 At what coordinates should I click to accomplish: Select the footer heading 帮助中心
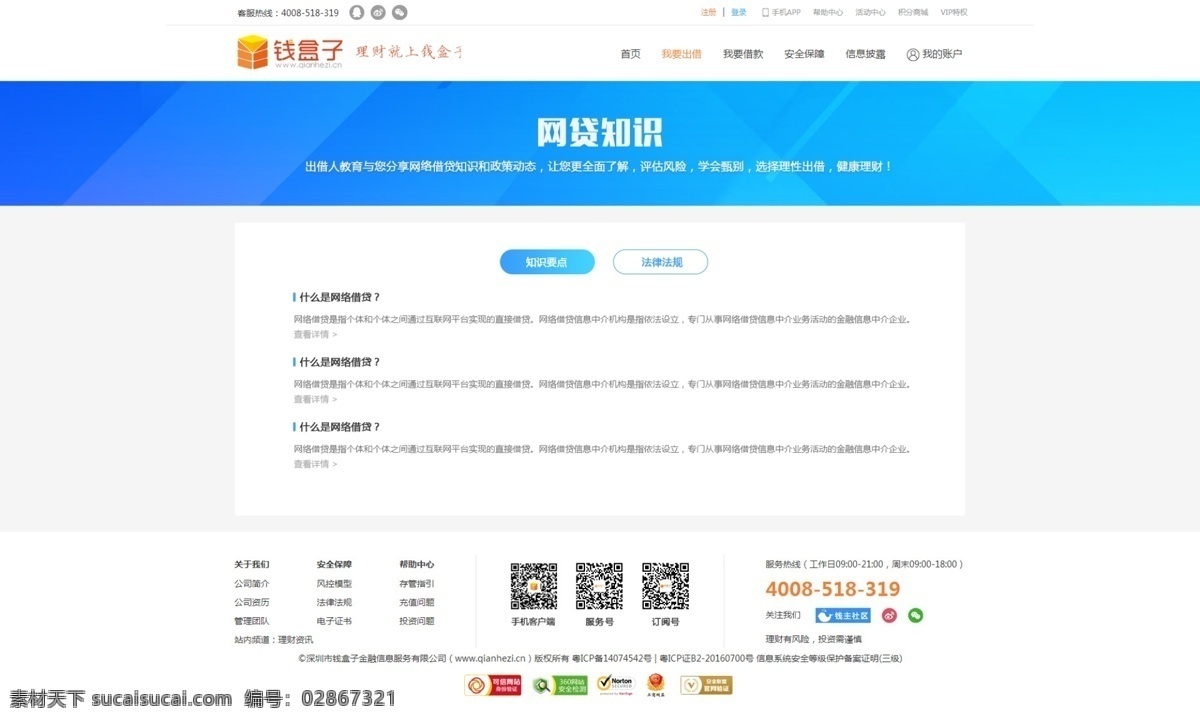tap(417, 565)
